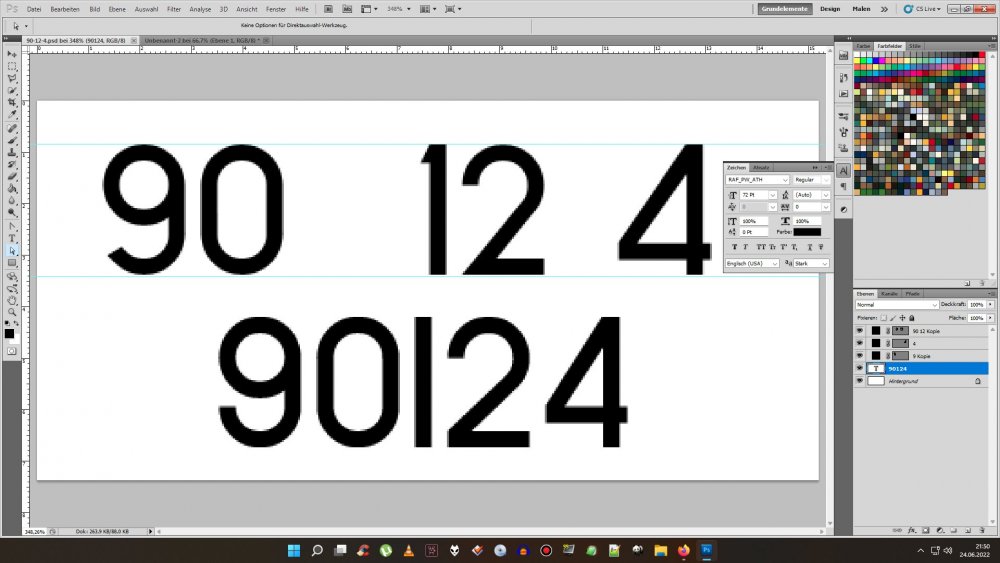Open the language dropdown Englisch (USA)

coord(753,263)
